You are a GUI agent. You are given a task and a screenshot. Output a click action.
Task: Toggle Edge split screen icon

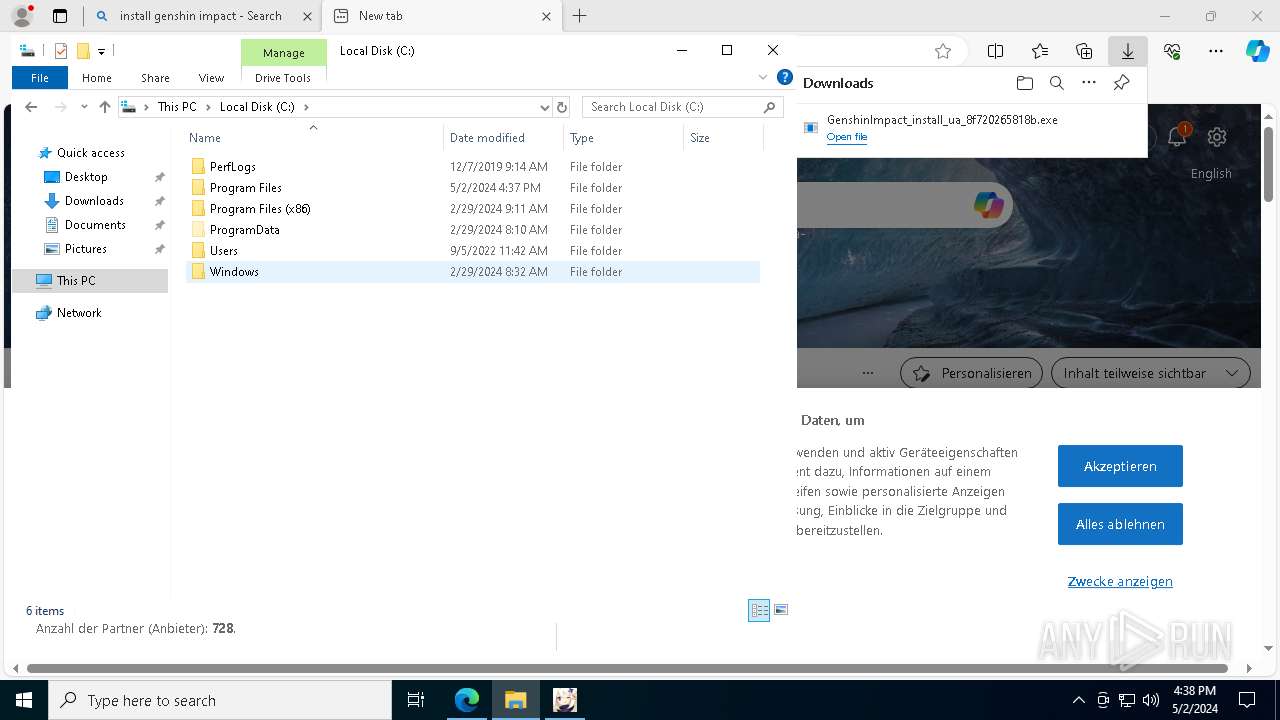point(996,51)
